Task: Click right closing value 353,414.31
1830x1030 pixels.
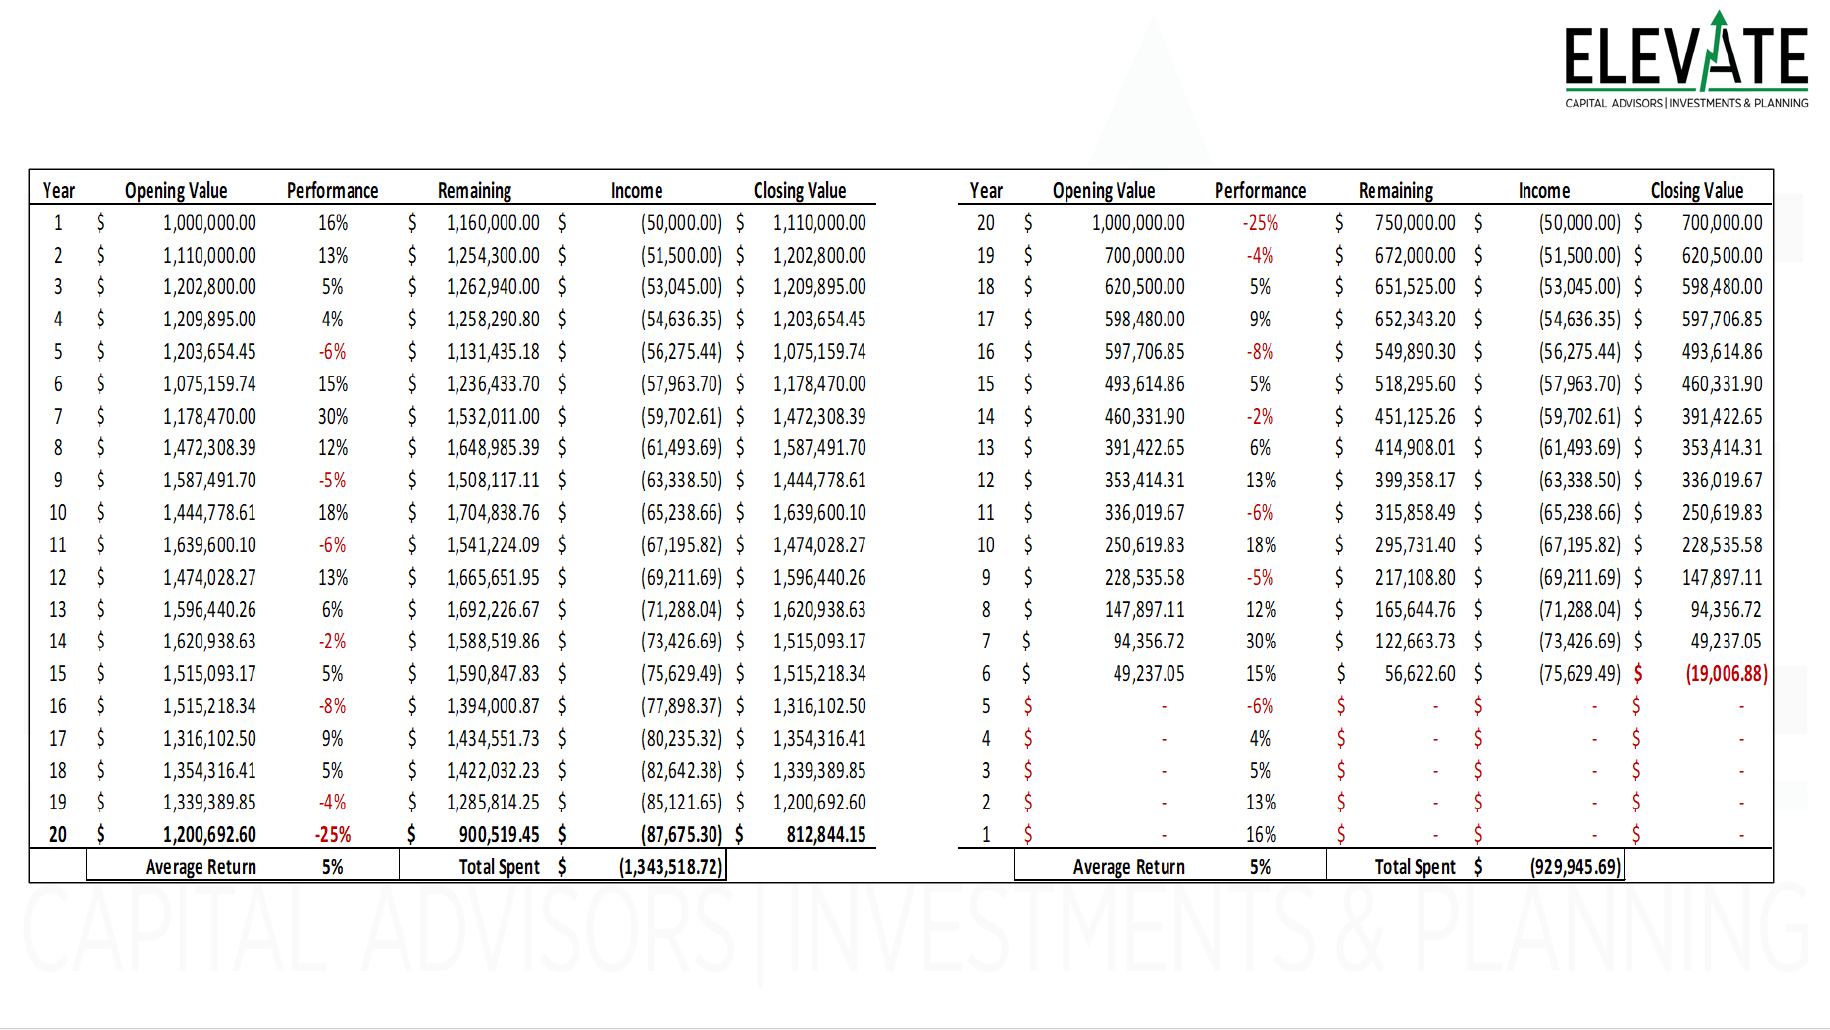Action: pyautogui.click(x=1722, y=448)
